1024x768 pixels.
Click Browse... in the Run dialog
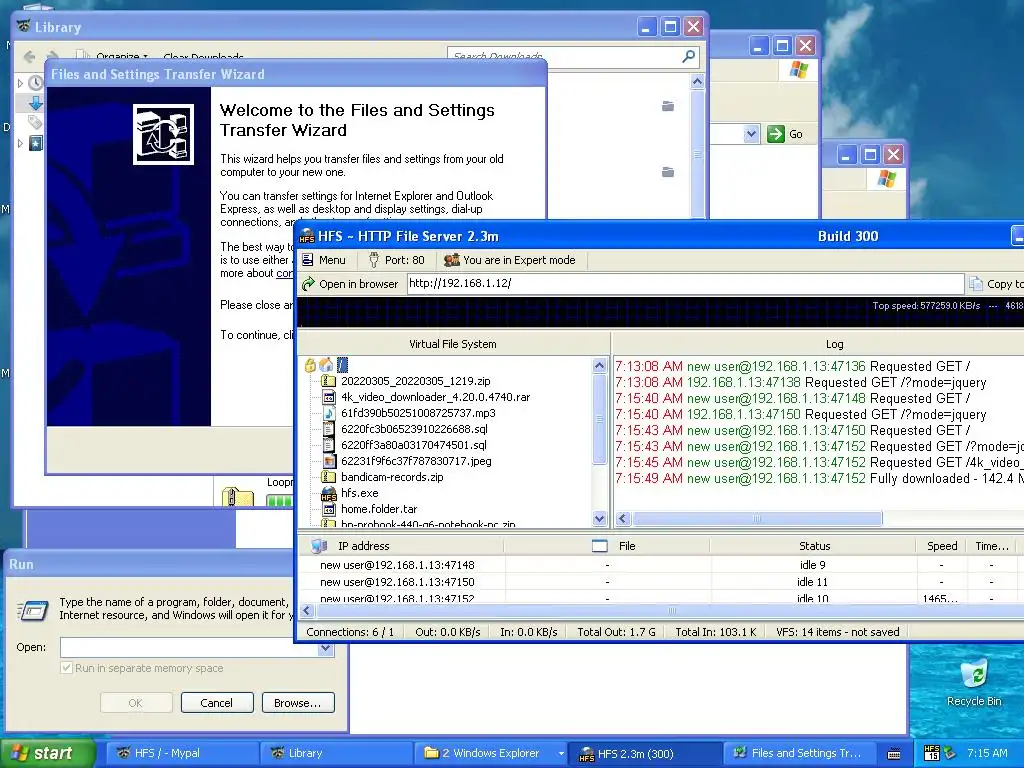(x=298, y=703)
